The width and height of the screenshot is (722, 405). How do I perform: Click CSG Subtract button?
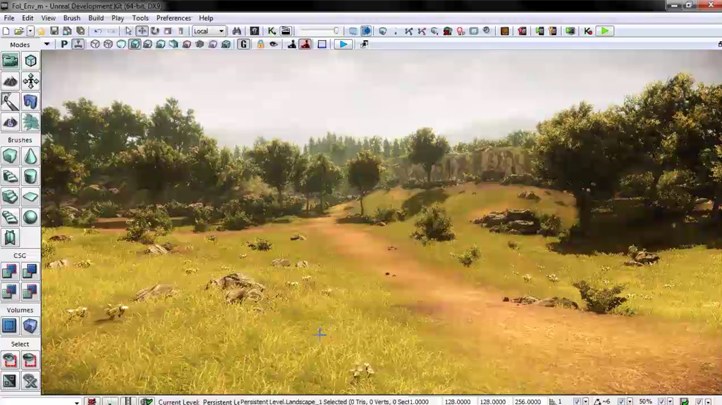coord(30,272)
